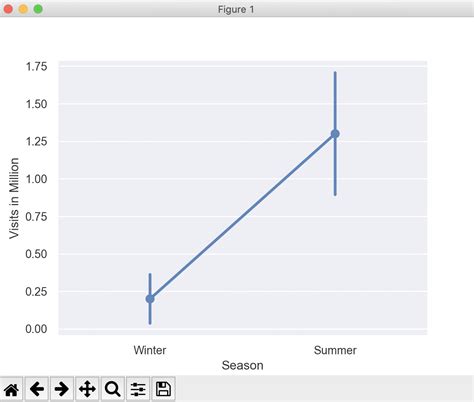Click the red close window button
This screenshot has height=402, width=474.
click(8, 9)
